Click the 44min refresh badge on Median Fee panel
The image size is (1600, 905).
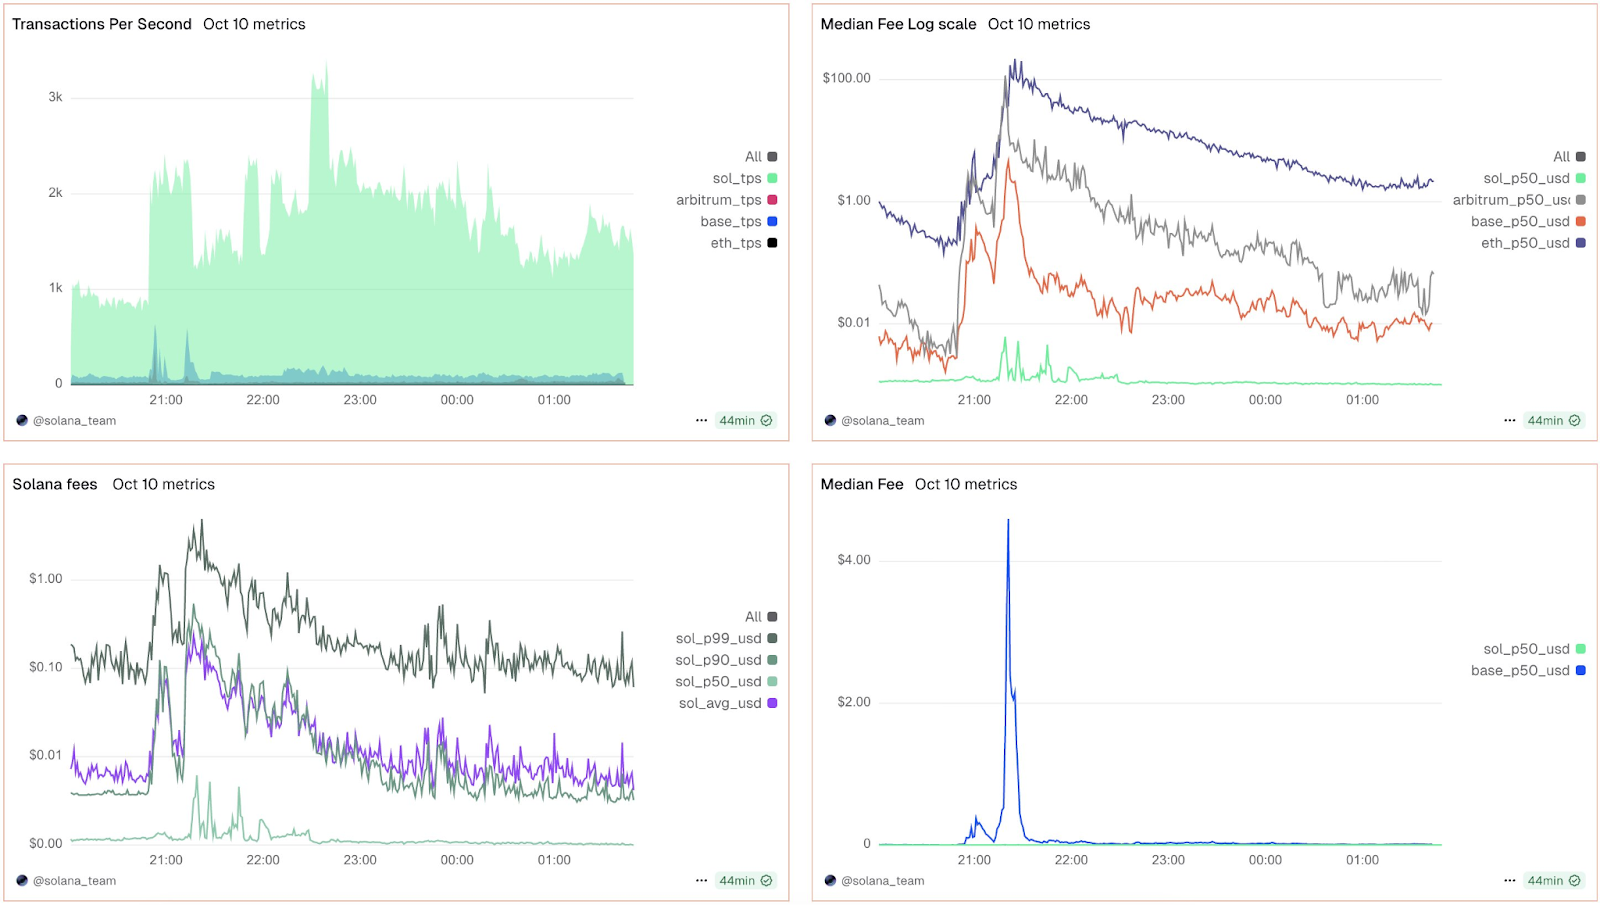[x=1554, y=881]
